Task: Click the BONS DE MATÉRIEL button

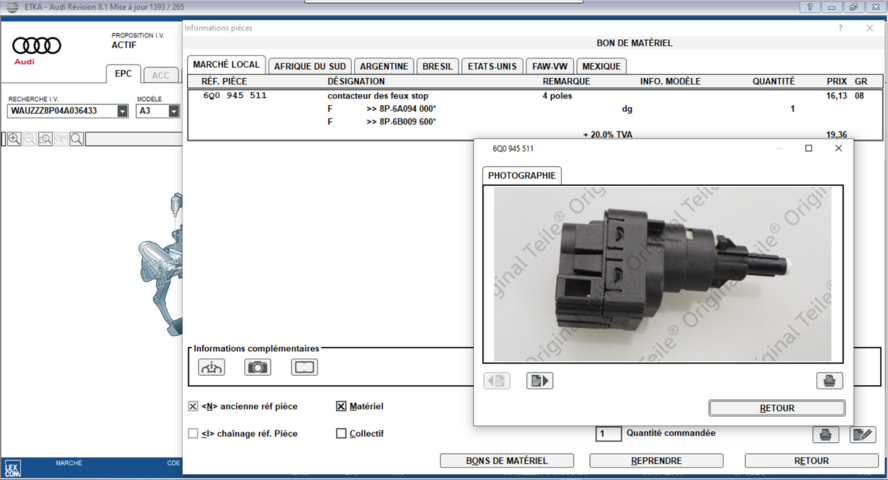Action: point(507,461)
